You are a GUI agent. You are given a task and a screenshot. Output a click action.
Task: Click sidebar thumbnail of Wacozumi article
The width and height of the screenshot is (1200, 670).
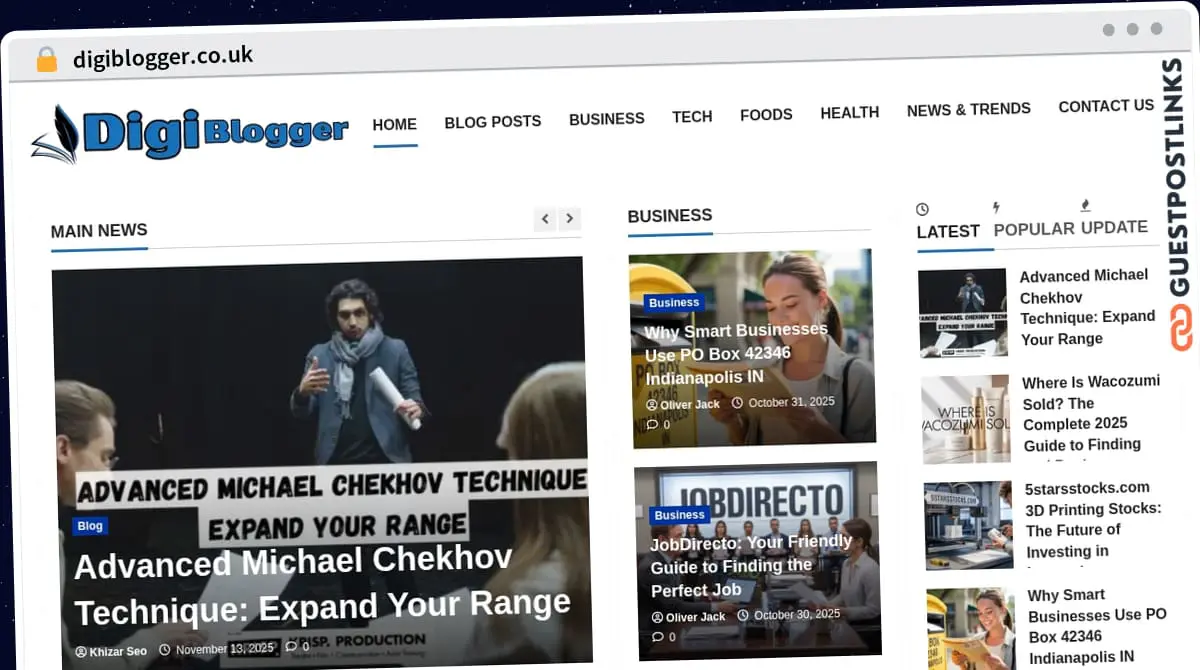tap(966, 419)
